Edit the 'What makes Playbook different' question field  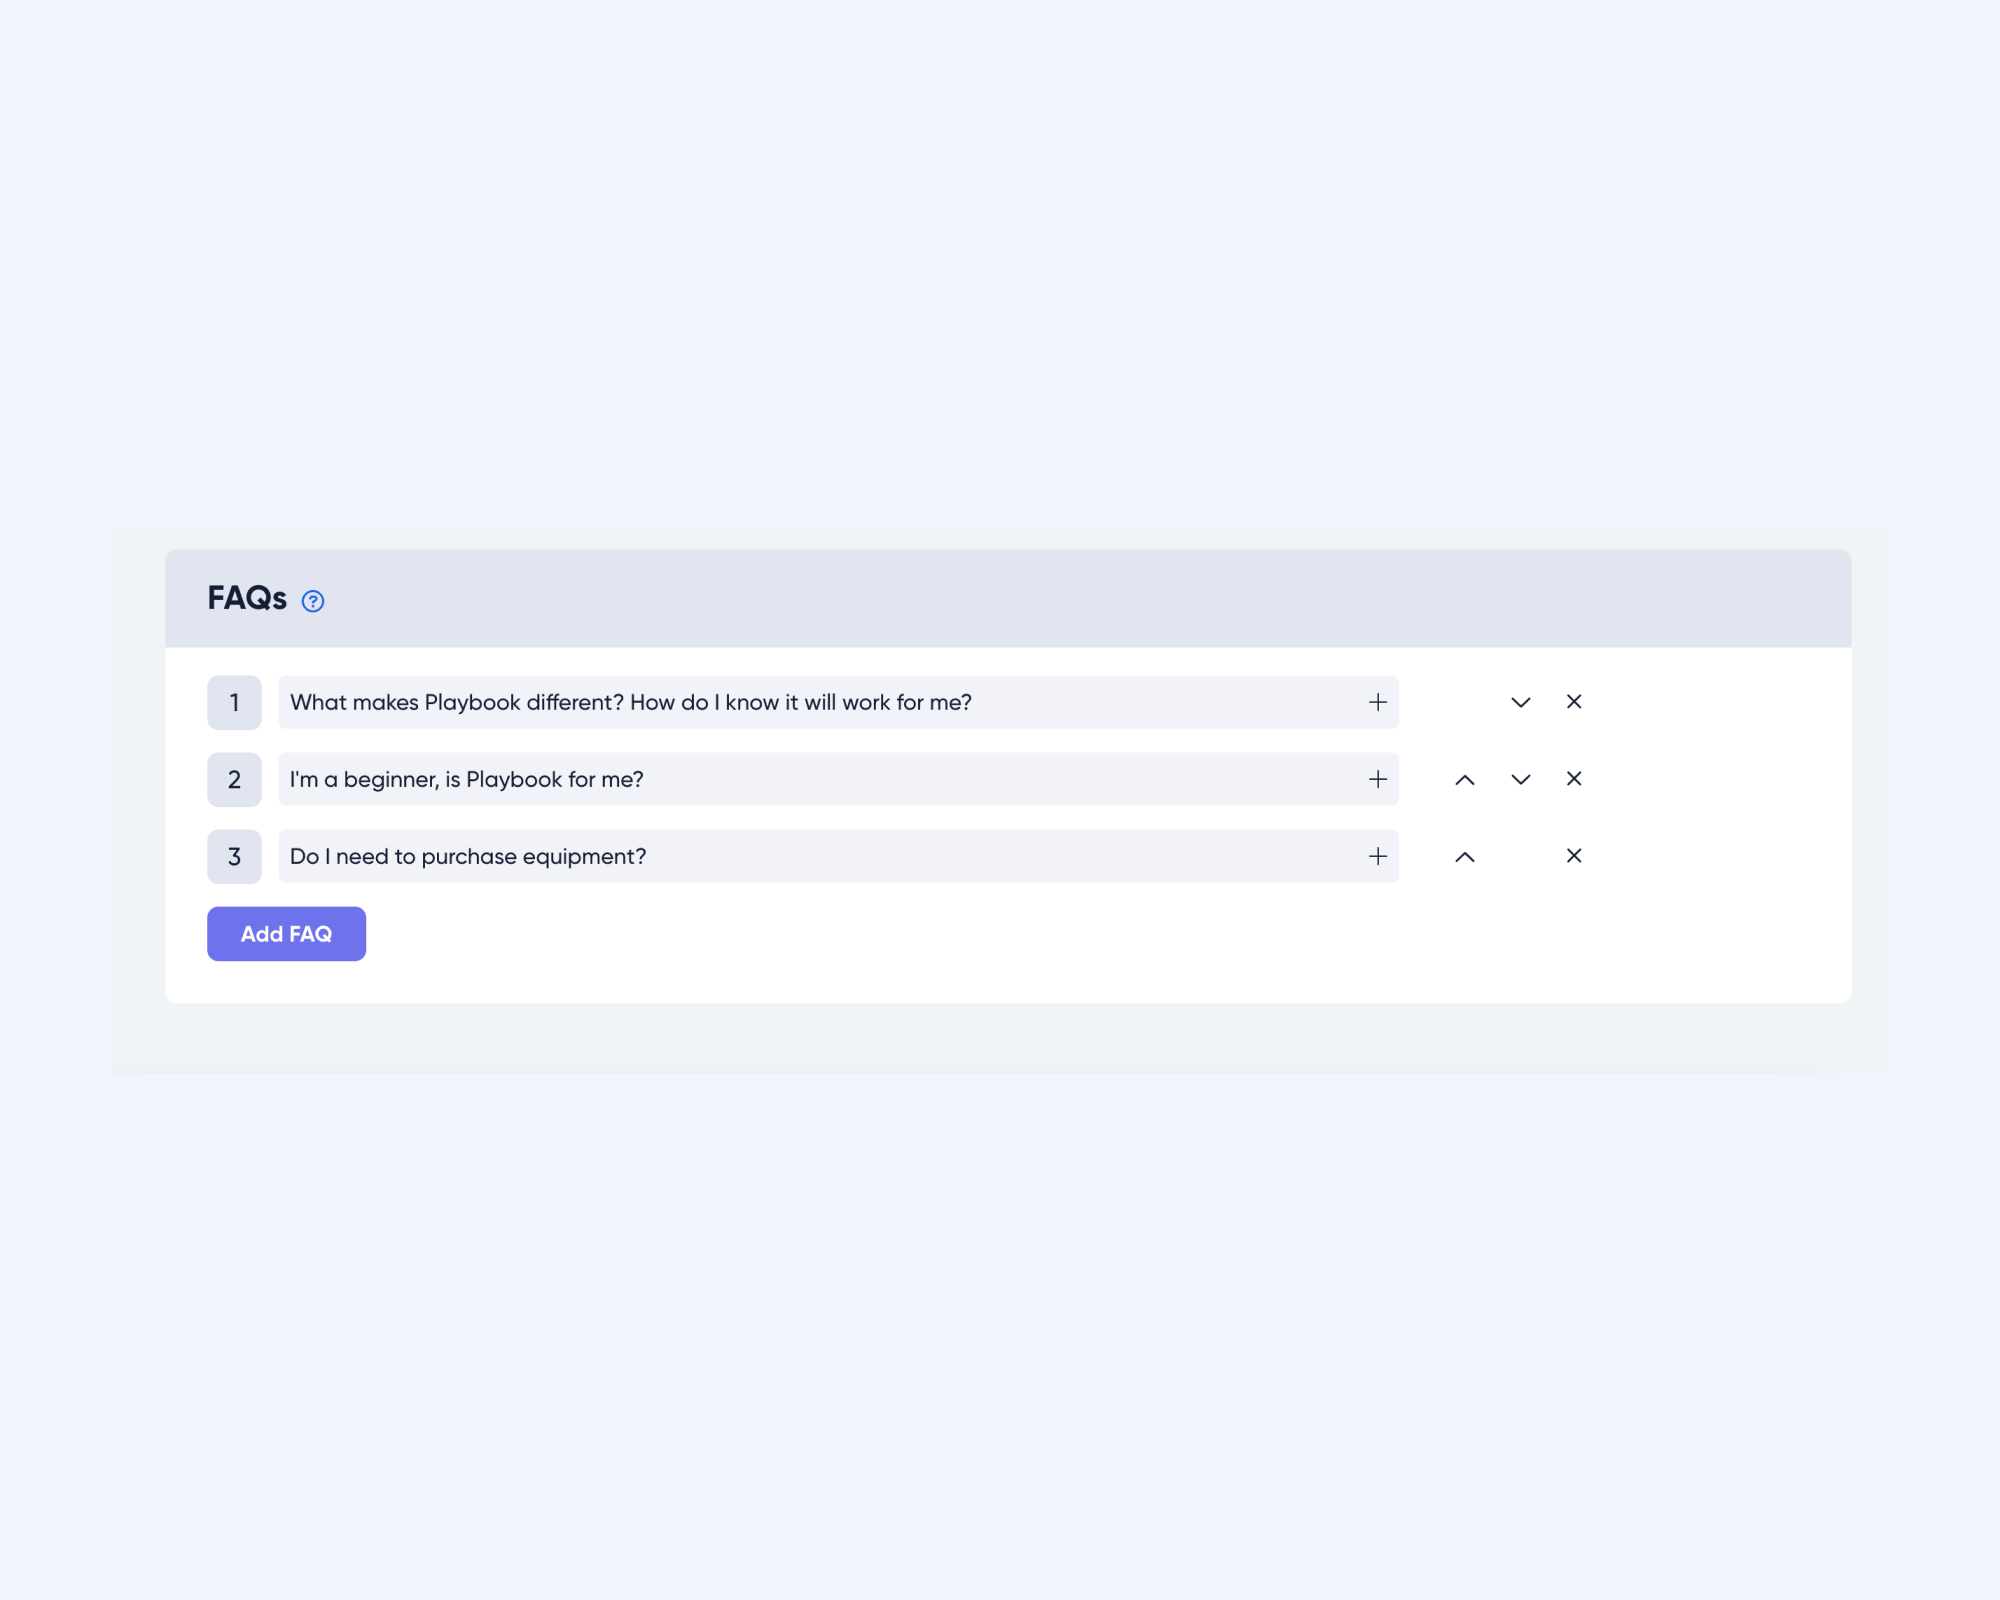[838, 702]
